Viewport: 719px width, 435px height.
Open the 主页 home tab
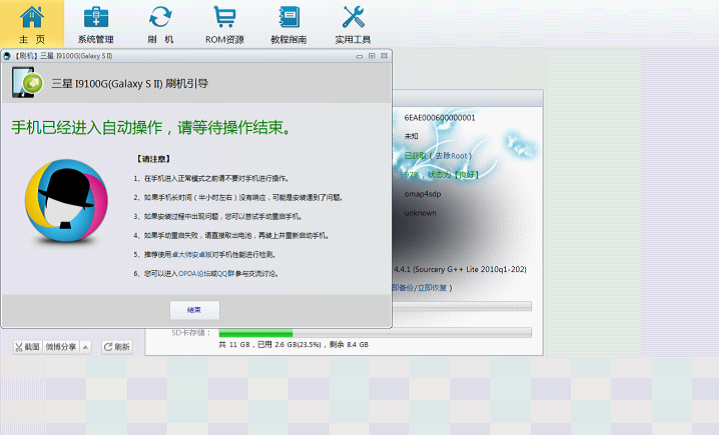coord(32,24)
